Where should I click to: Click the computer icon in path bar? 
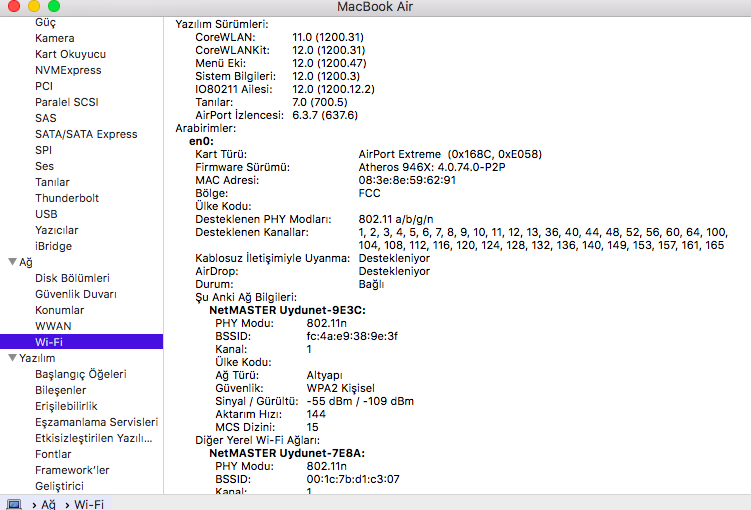click(x=14, y=504)
